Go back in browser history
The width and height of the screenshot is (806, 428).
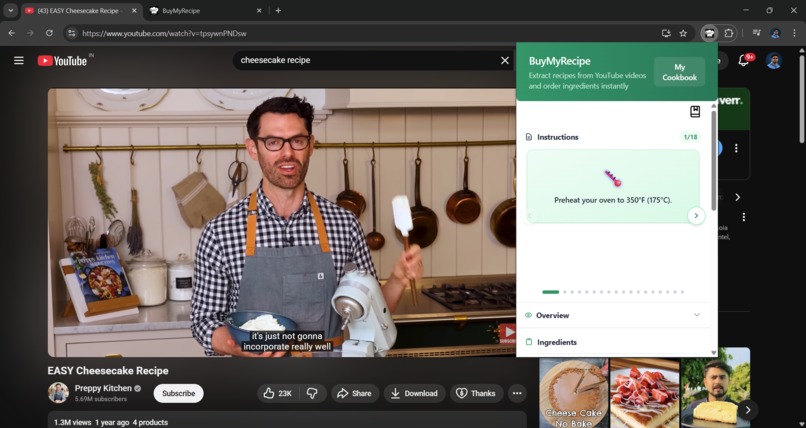click(12, 33)
